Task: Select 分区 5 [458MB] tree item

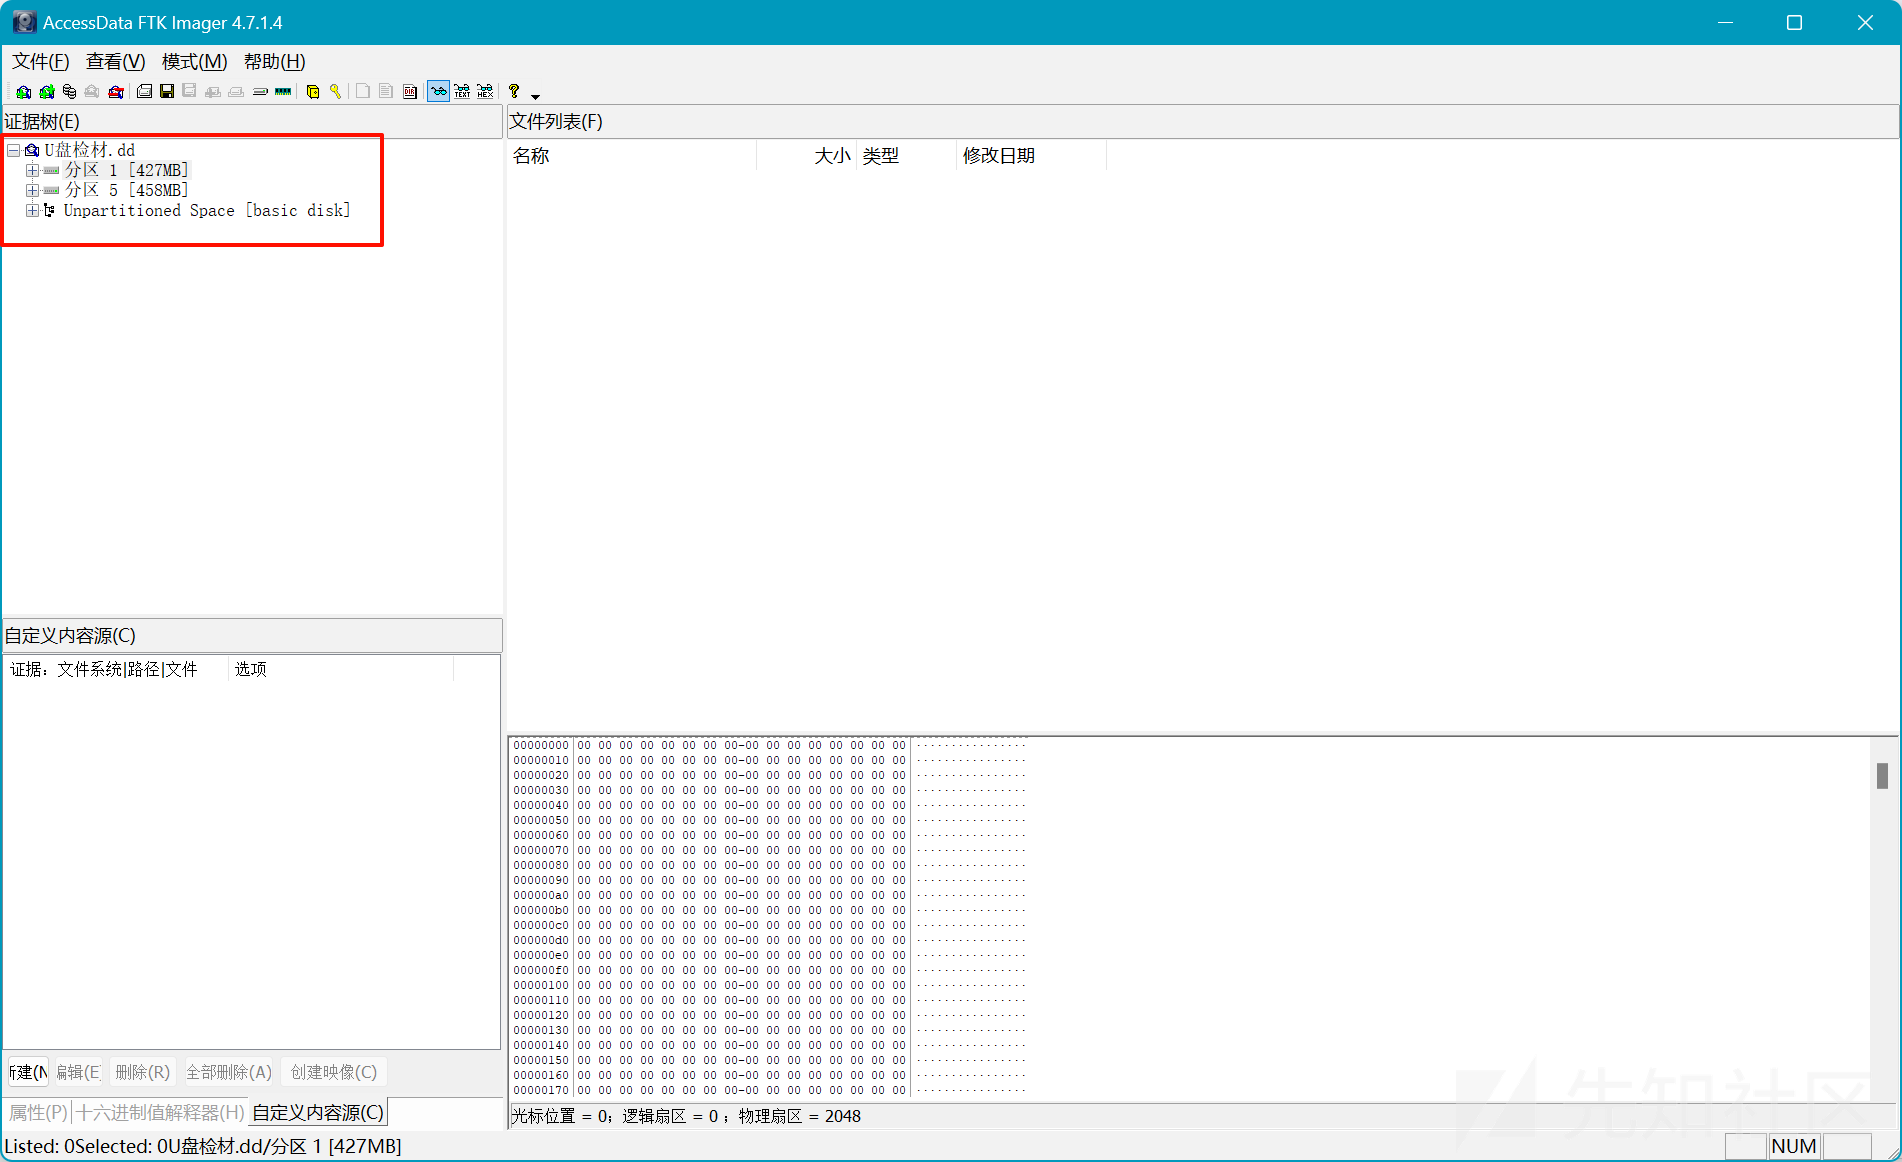Action: click(126, 190)
